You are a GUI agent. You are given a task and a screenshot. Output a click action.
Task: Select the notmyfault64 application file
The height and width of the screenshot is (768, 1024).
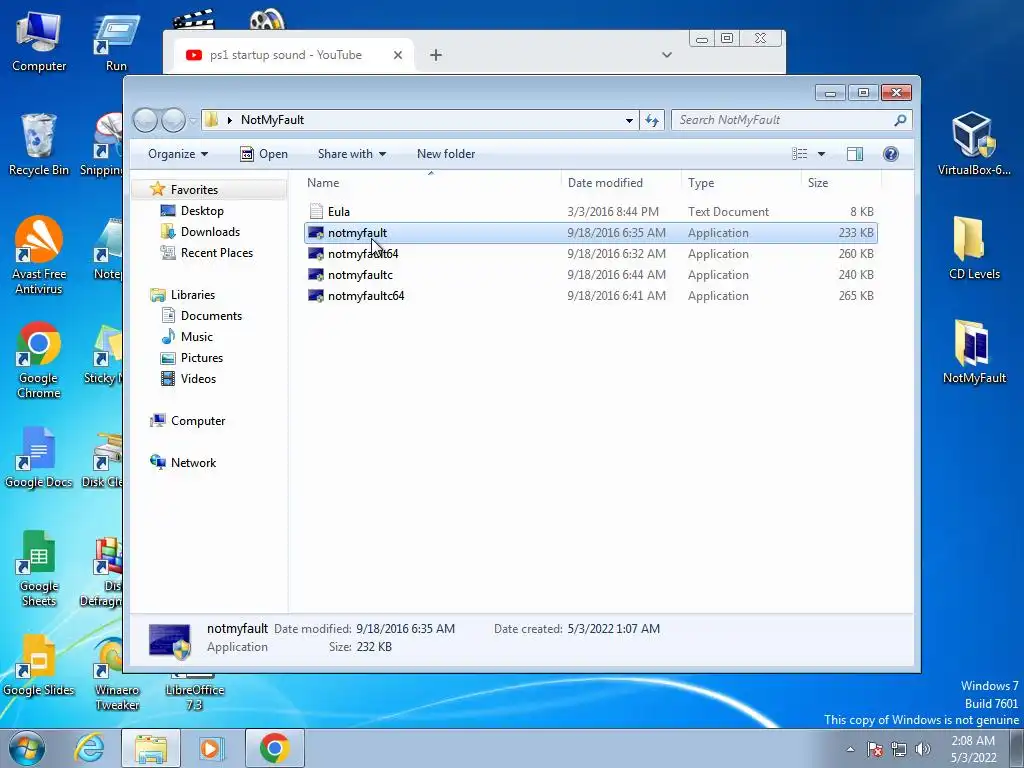(x=590, y=253)
